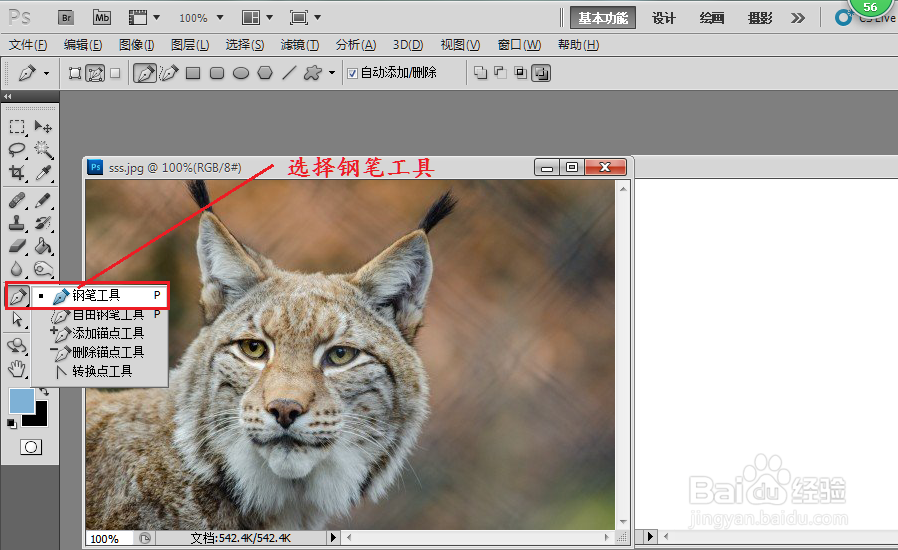Switch to 基本功能 workspace

click(x=603, y=18)
